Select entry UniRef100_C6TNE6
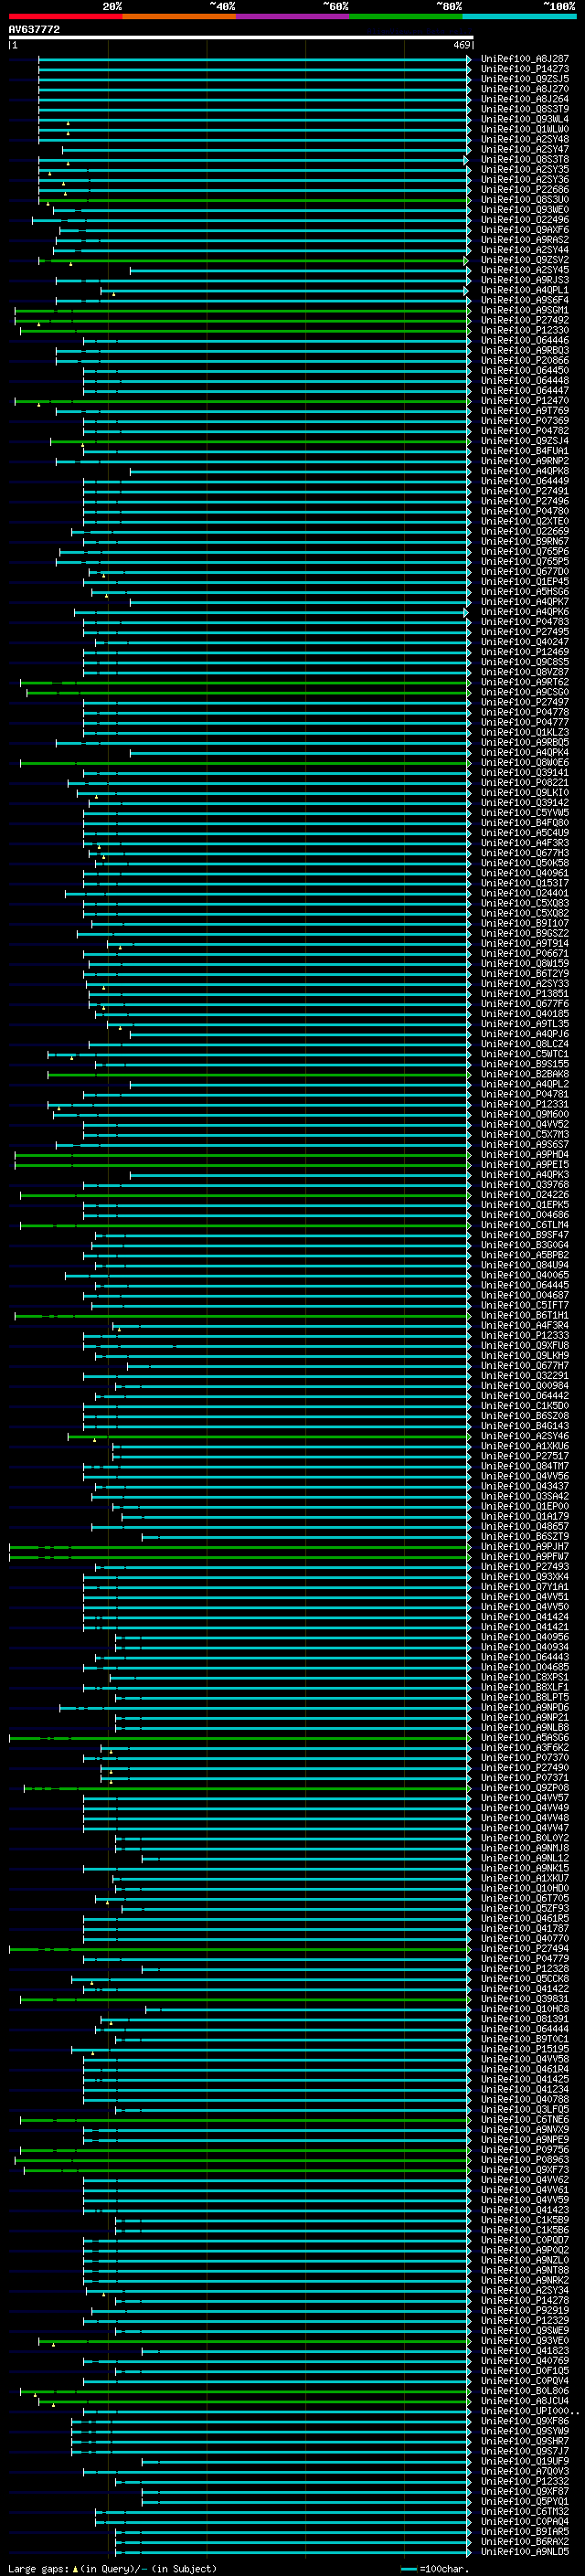585x2576 pixels. pyautogui.click(x=525, y=2119)
